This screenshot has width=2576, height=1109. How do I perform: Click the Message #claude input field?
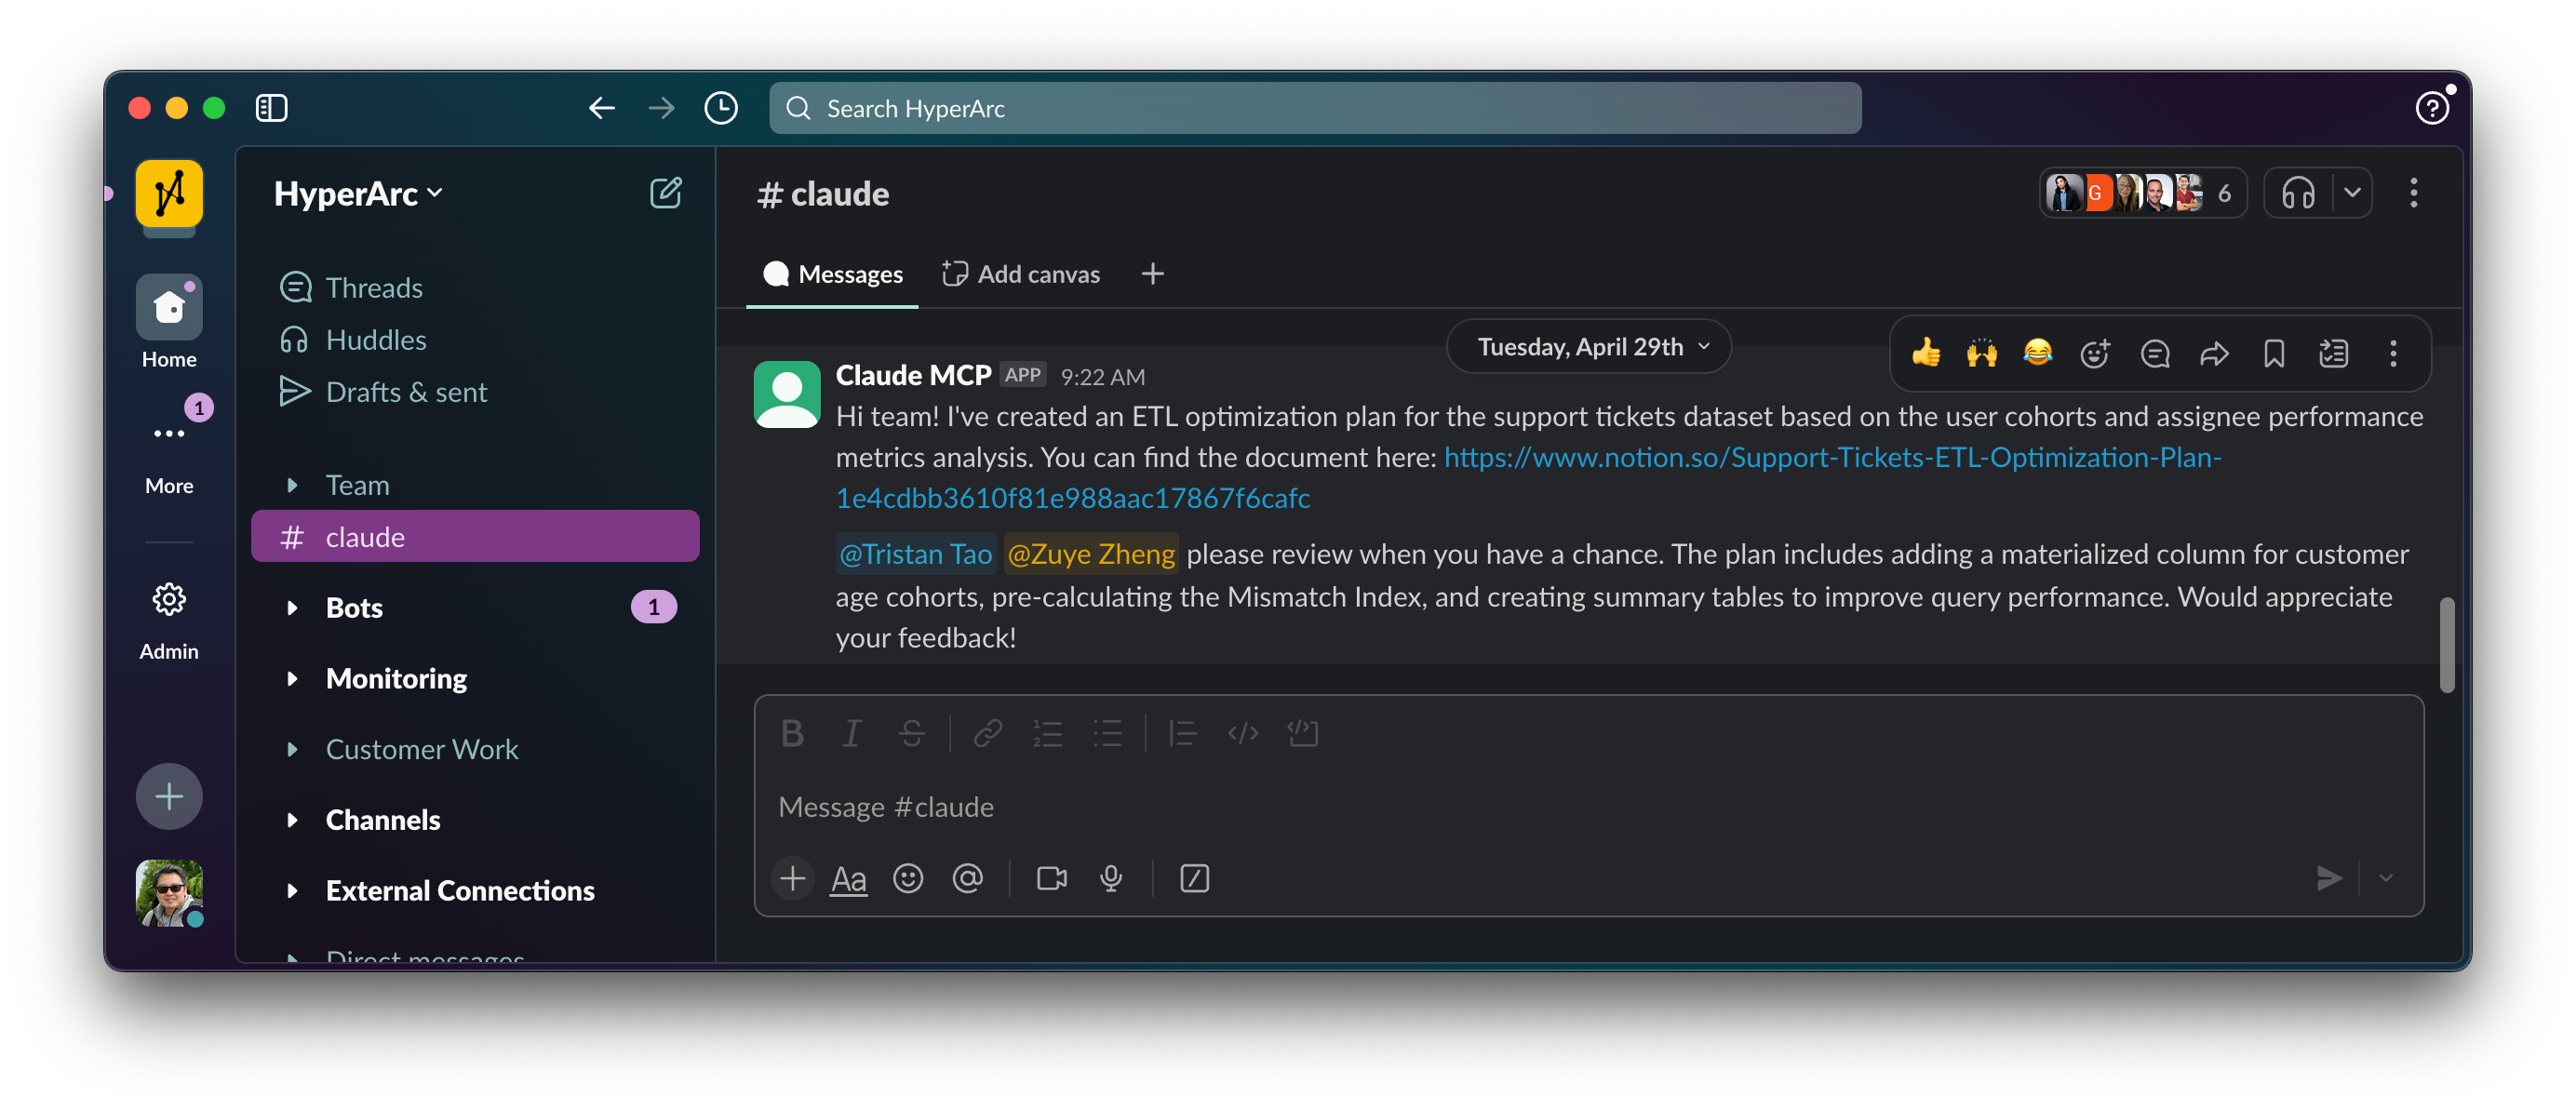[x=1500, y=807]
